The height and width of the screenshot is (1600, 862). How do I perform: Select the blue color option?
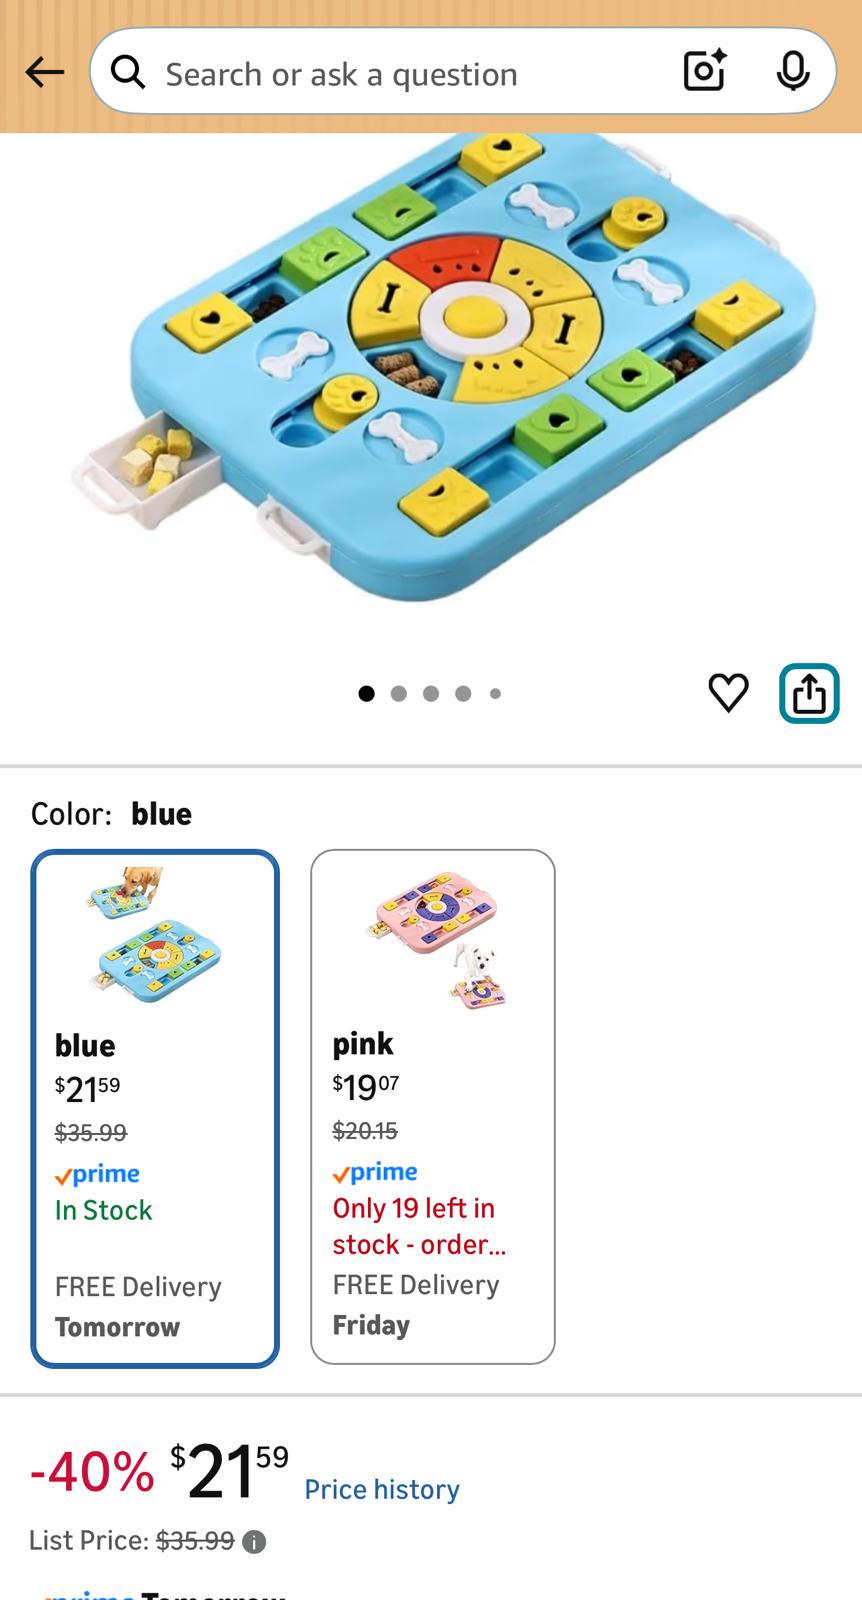coord(155,1108)
